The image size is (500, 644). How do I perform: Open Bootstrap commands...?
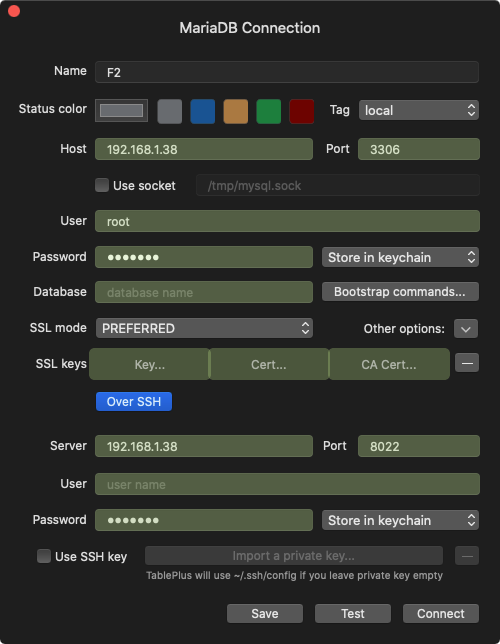[400, 292]
